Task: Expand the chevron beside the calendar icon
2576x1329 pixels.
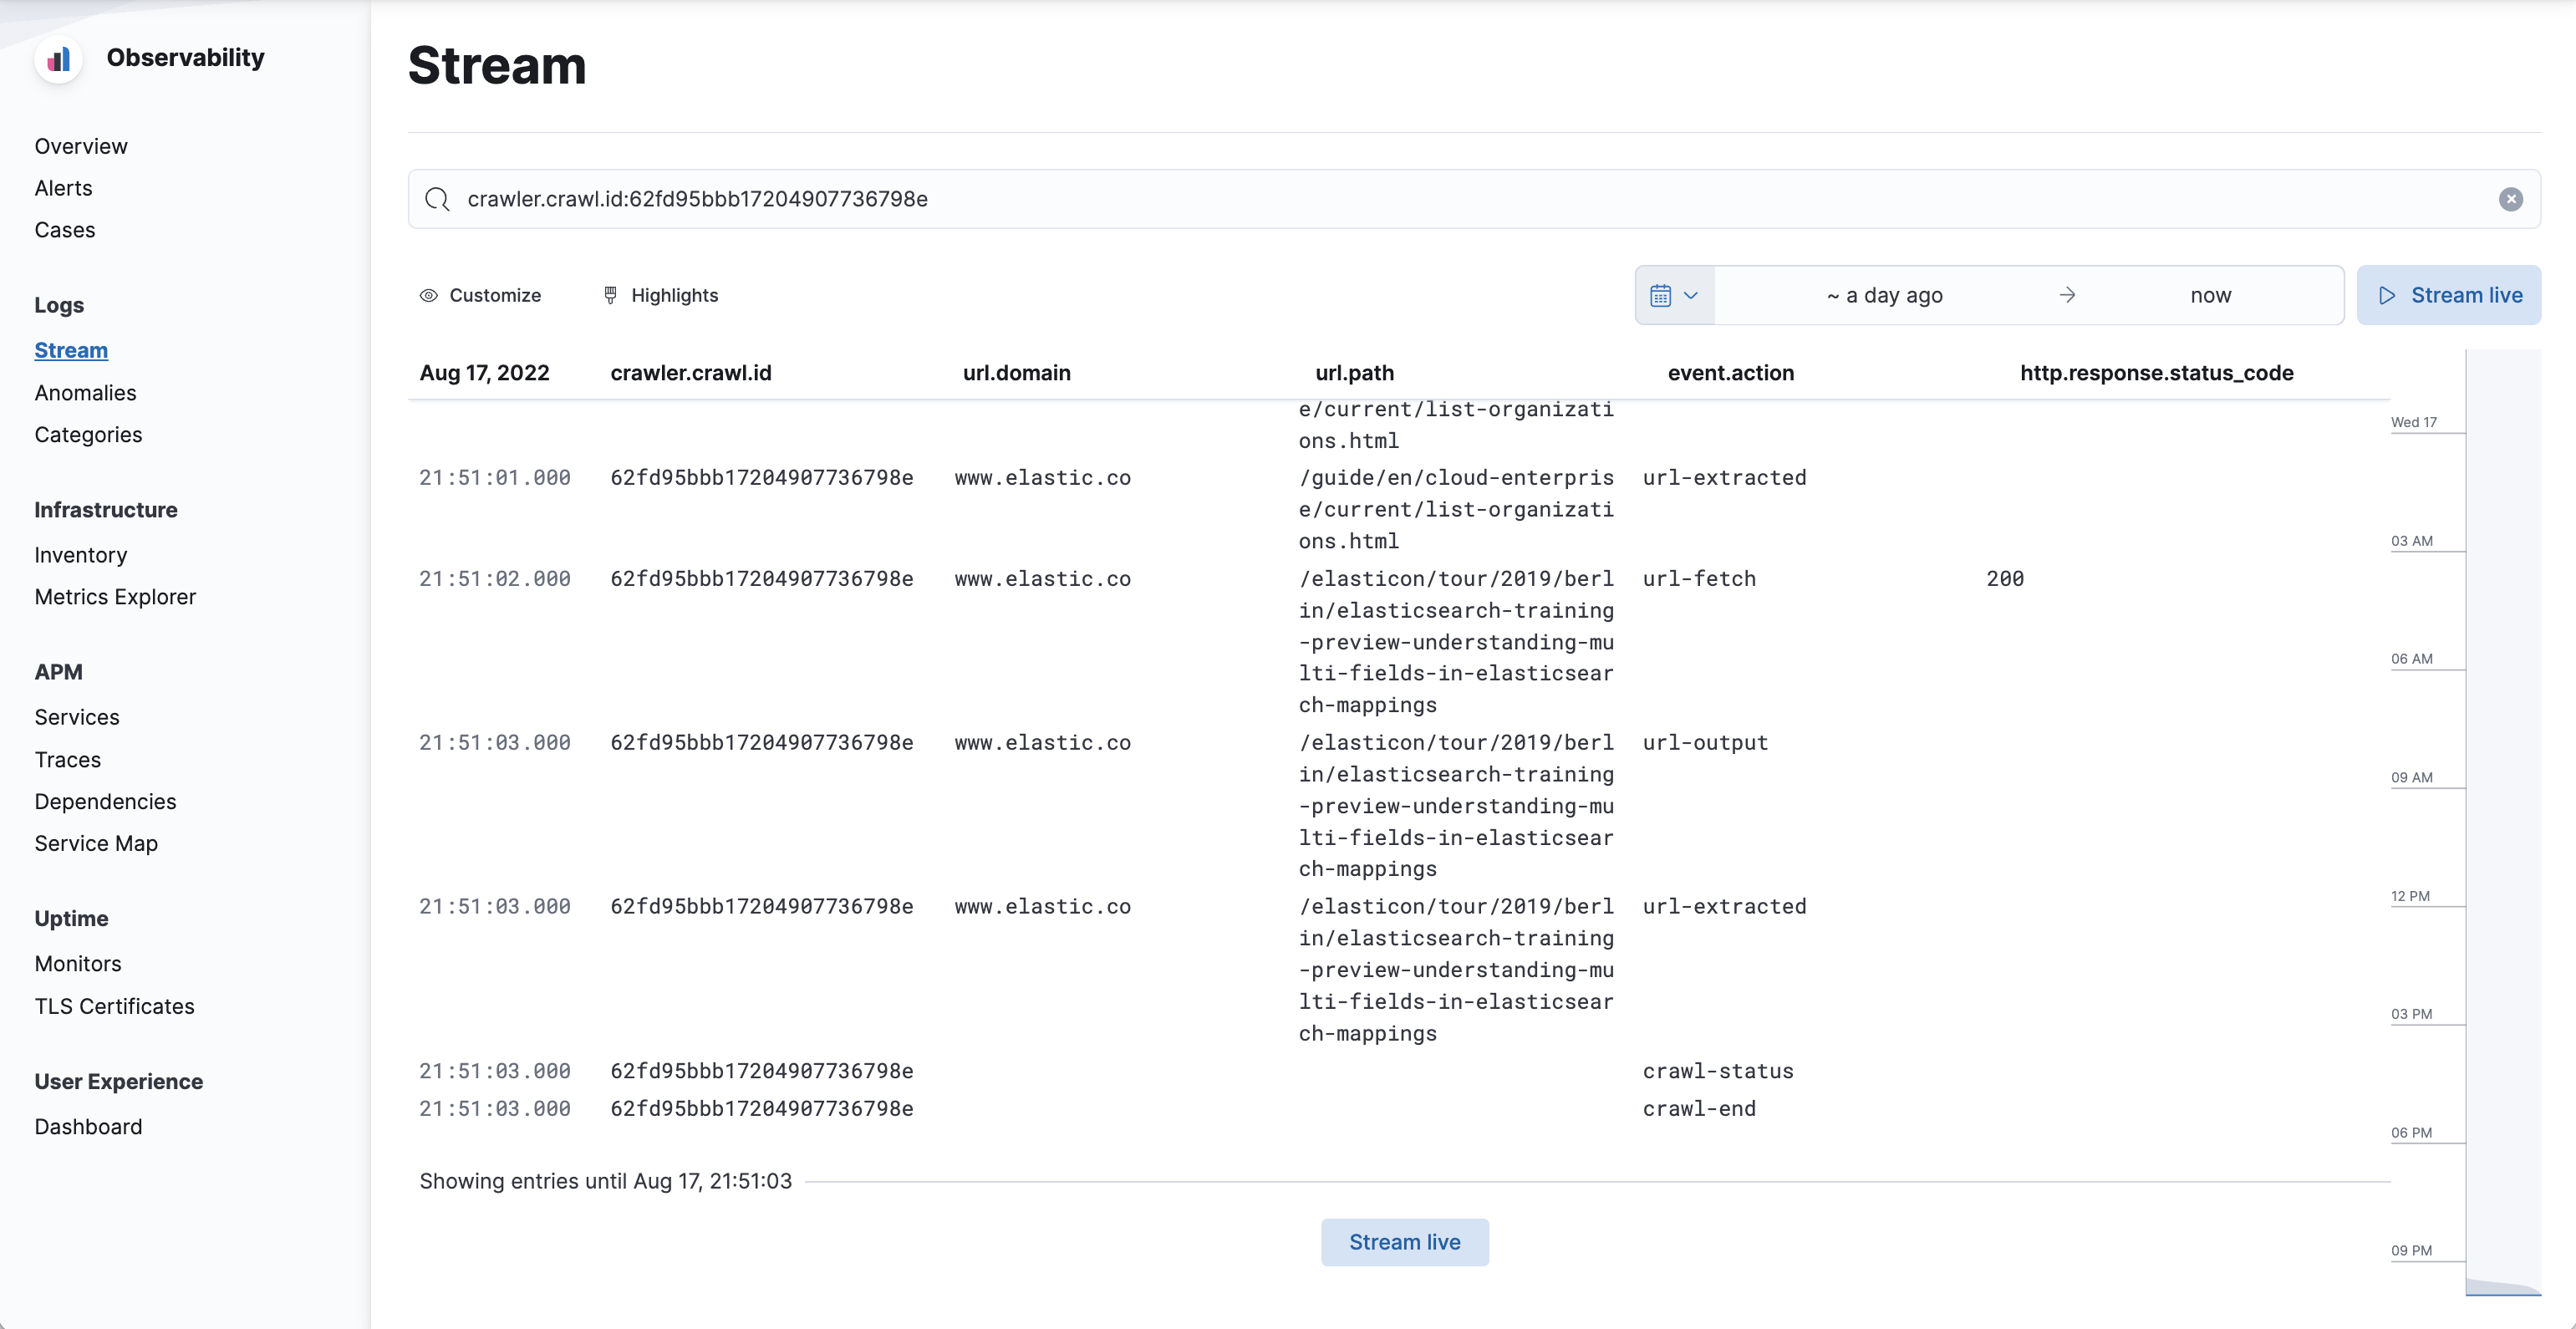Action: coord(1691,296)
